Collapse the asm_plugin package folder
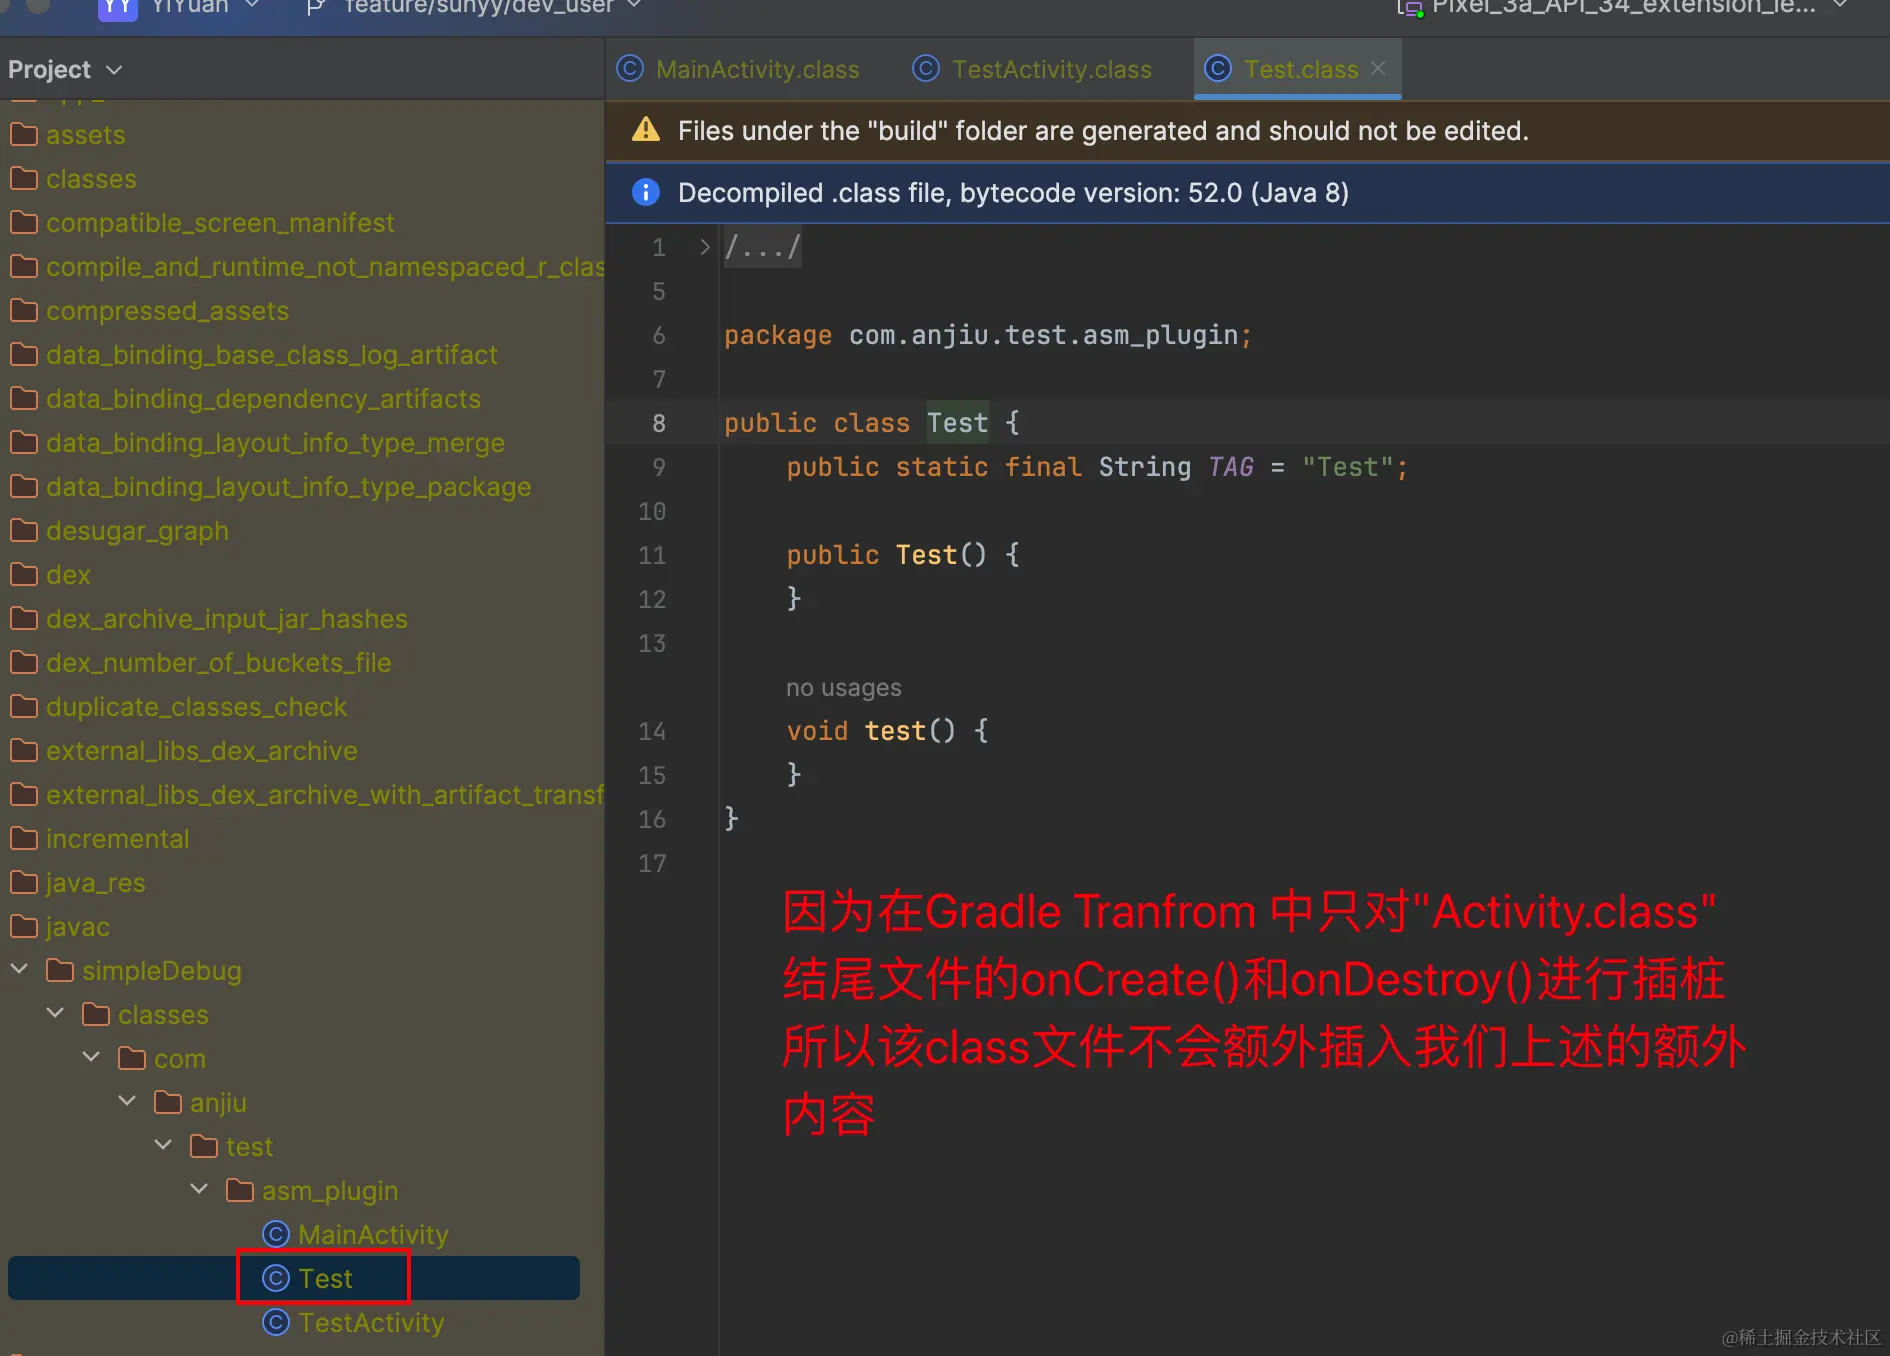Image resolution: width=1890 pixels, height=1356 pixels. (x=199, y=1189)
